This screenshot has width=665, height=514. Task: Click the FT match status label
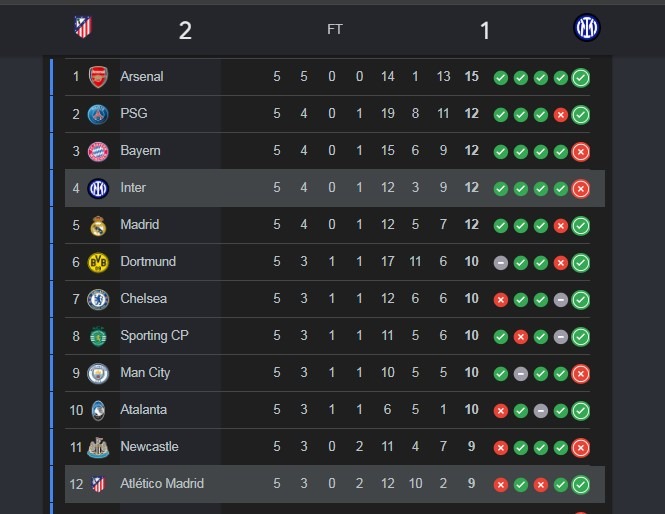pyautogui.click(x=335, y=30)
